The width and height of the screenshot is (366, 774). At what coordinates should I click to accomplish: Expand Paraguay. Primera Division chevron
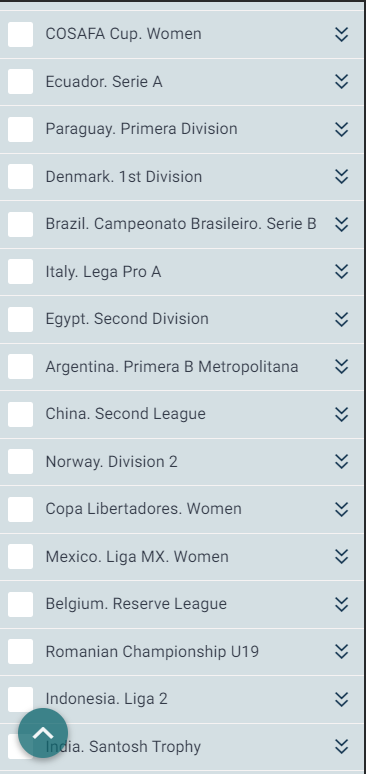click(341, 129)
